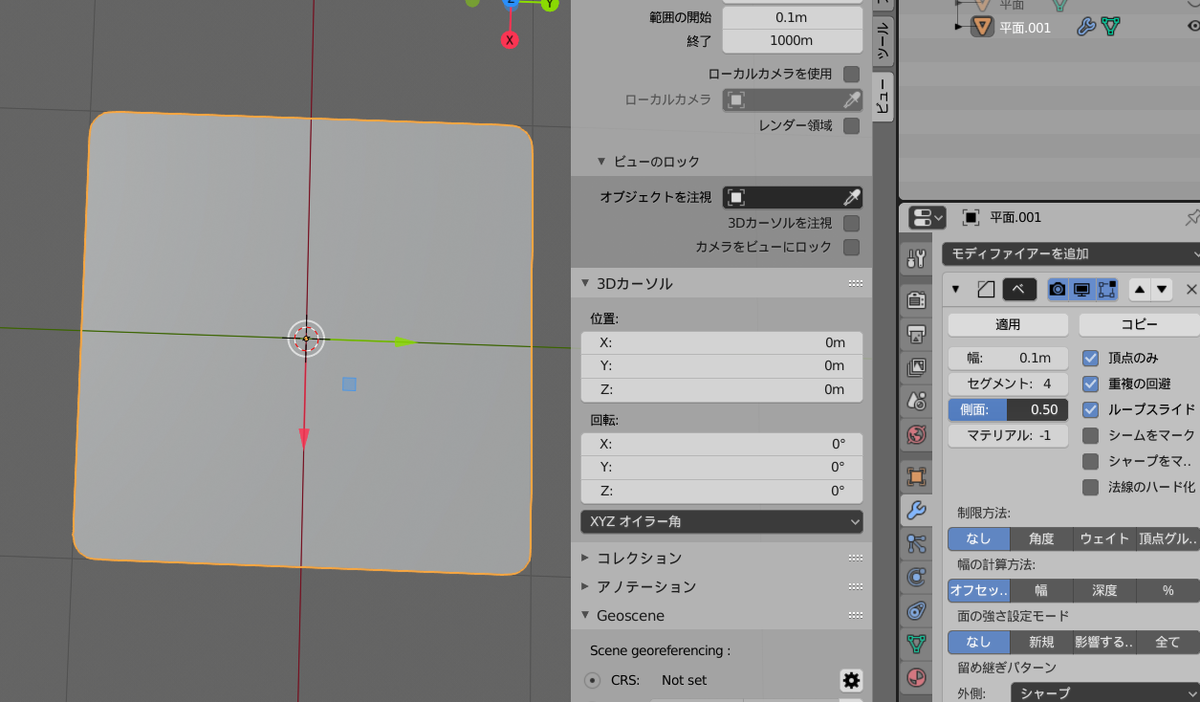Adjust 側面 0.50 profile slider
Screen dimensions: 1200x702
(x=1008, y=410)
